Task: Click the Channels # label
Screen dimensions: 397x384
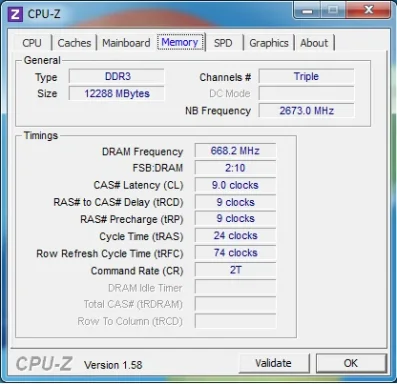Action: click(225, 77)
